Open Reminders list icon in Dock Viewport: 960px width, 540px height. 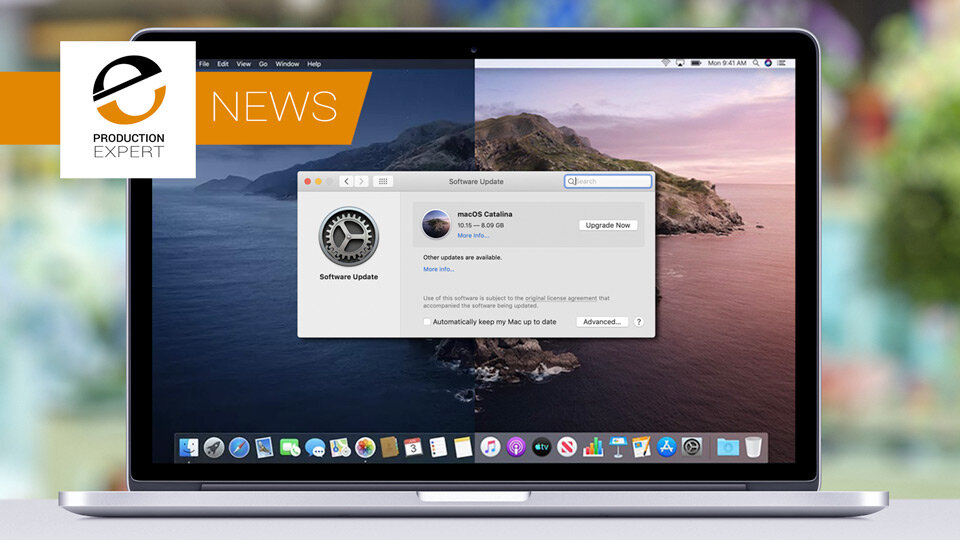coord(438,448)
